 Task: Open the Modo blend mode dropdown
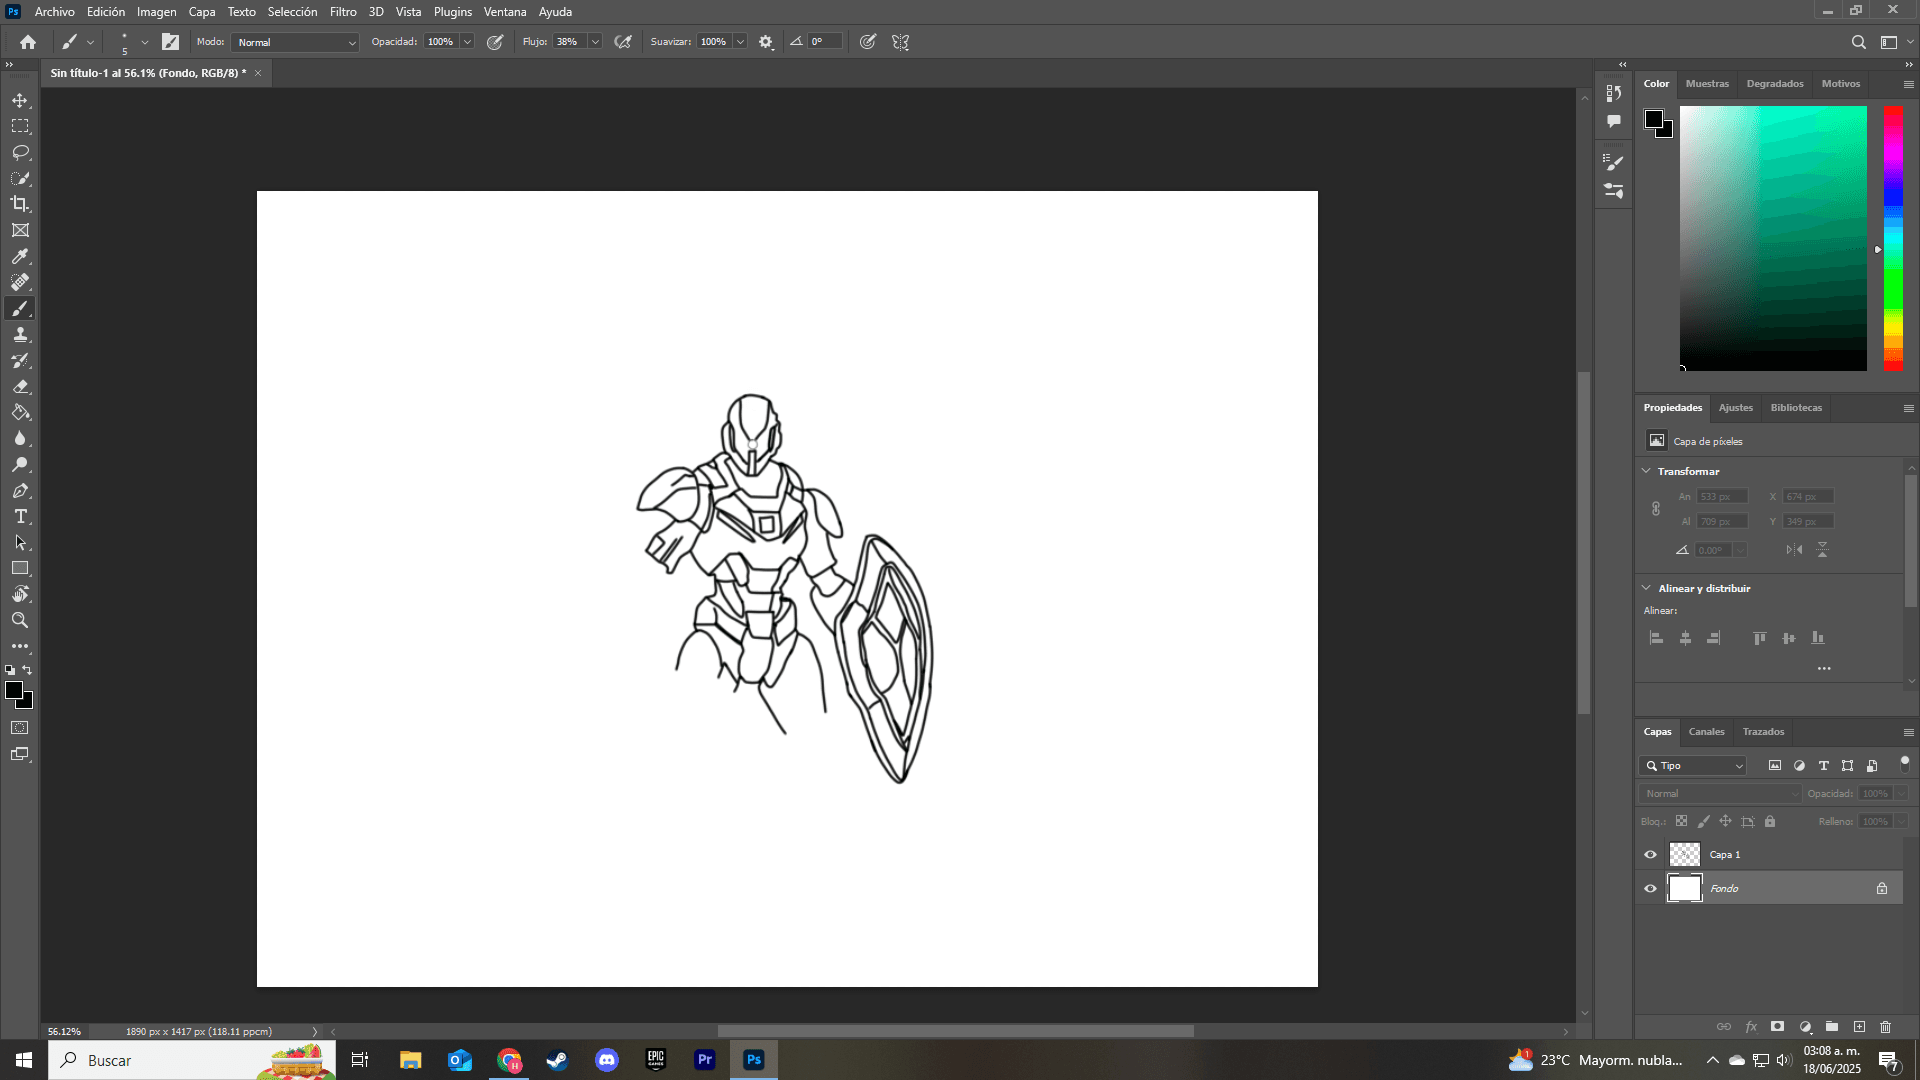(295, 42)
